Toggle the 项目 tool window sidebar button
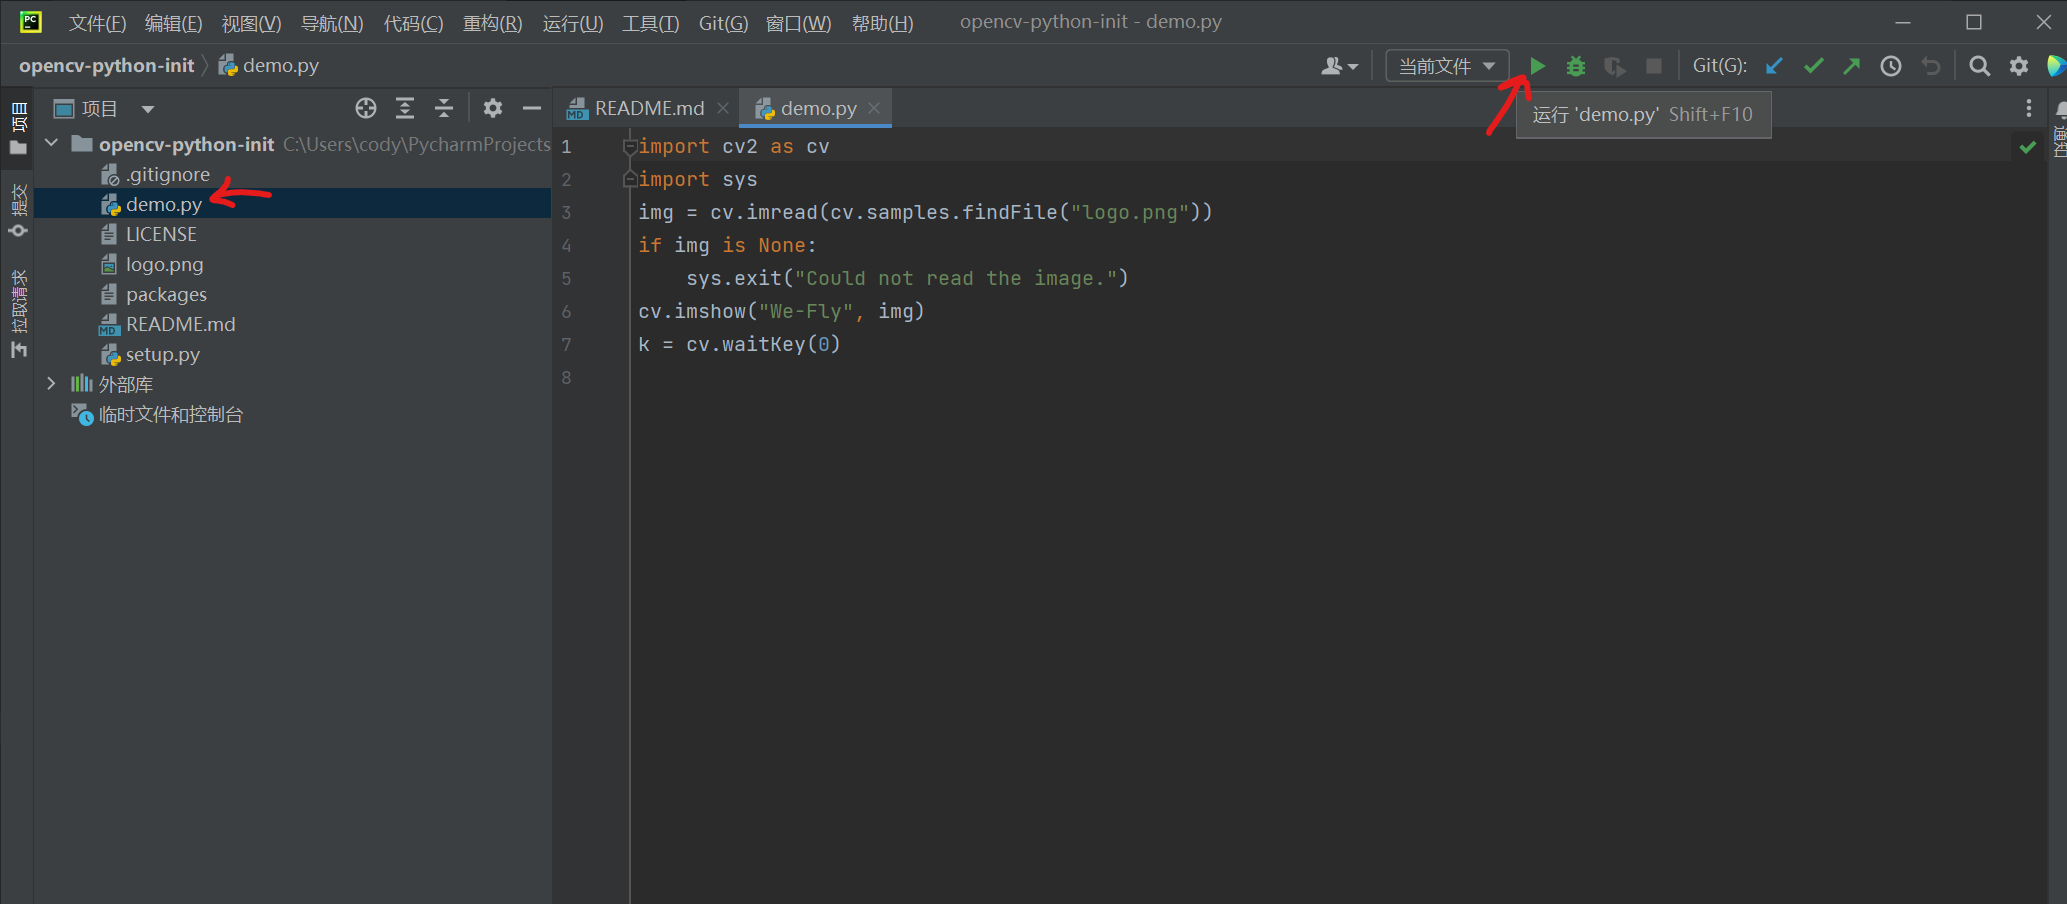This screenshot has width=2067, height=904. tap(18, 127)
